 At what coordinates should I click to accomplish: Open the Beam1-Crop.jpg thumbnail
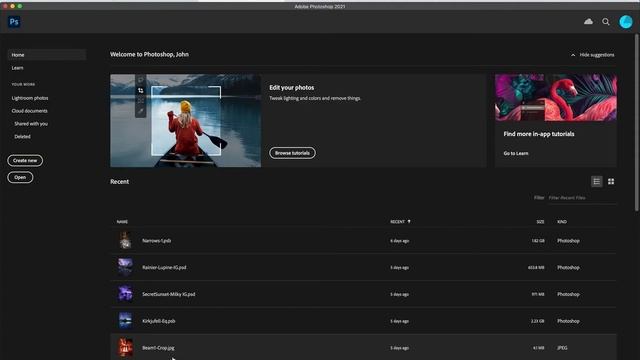point(125,348)
